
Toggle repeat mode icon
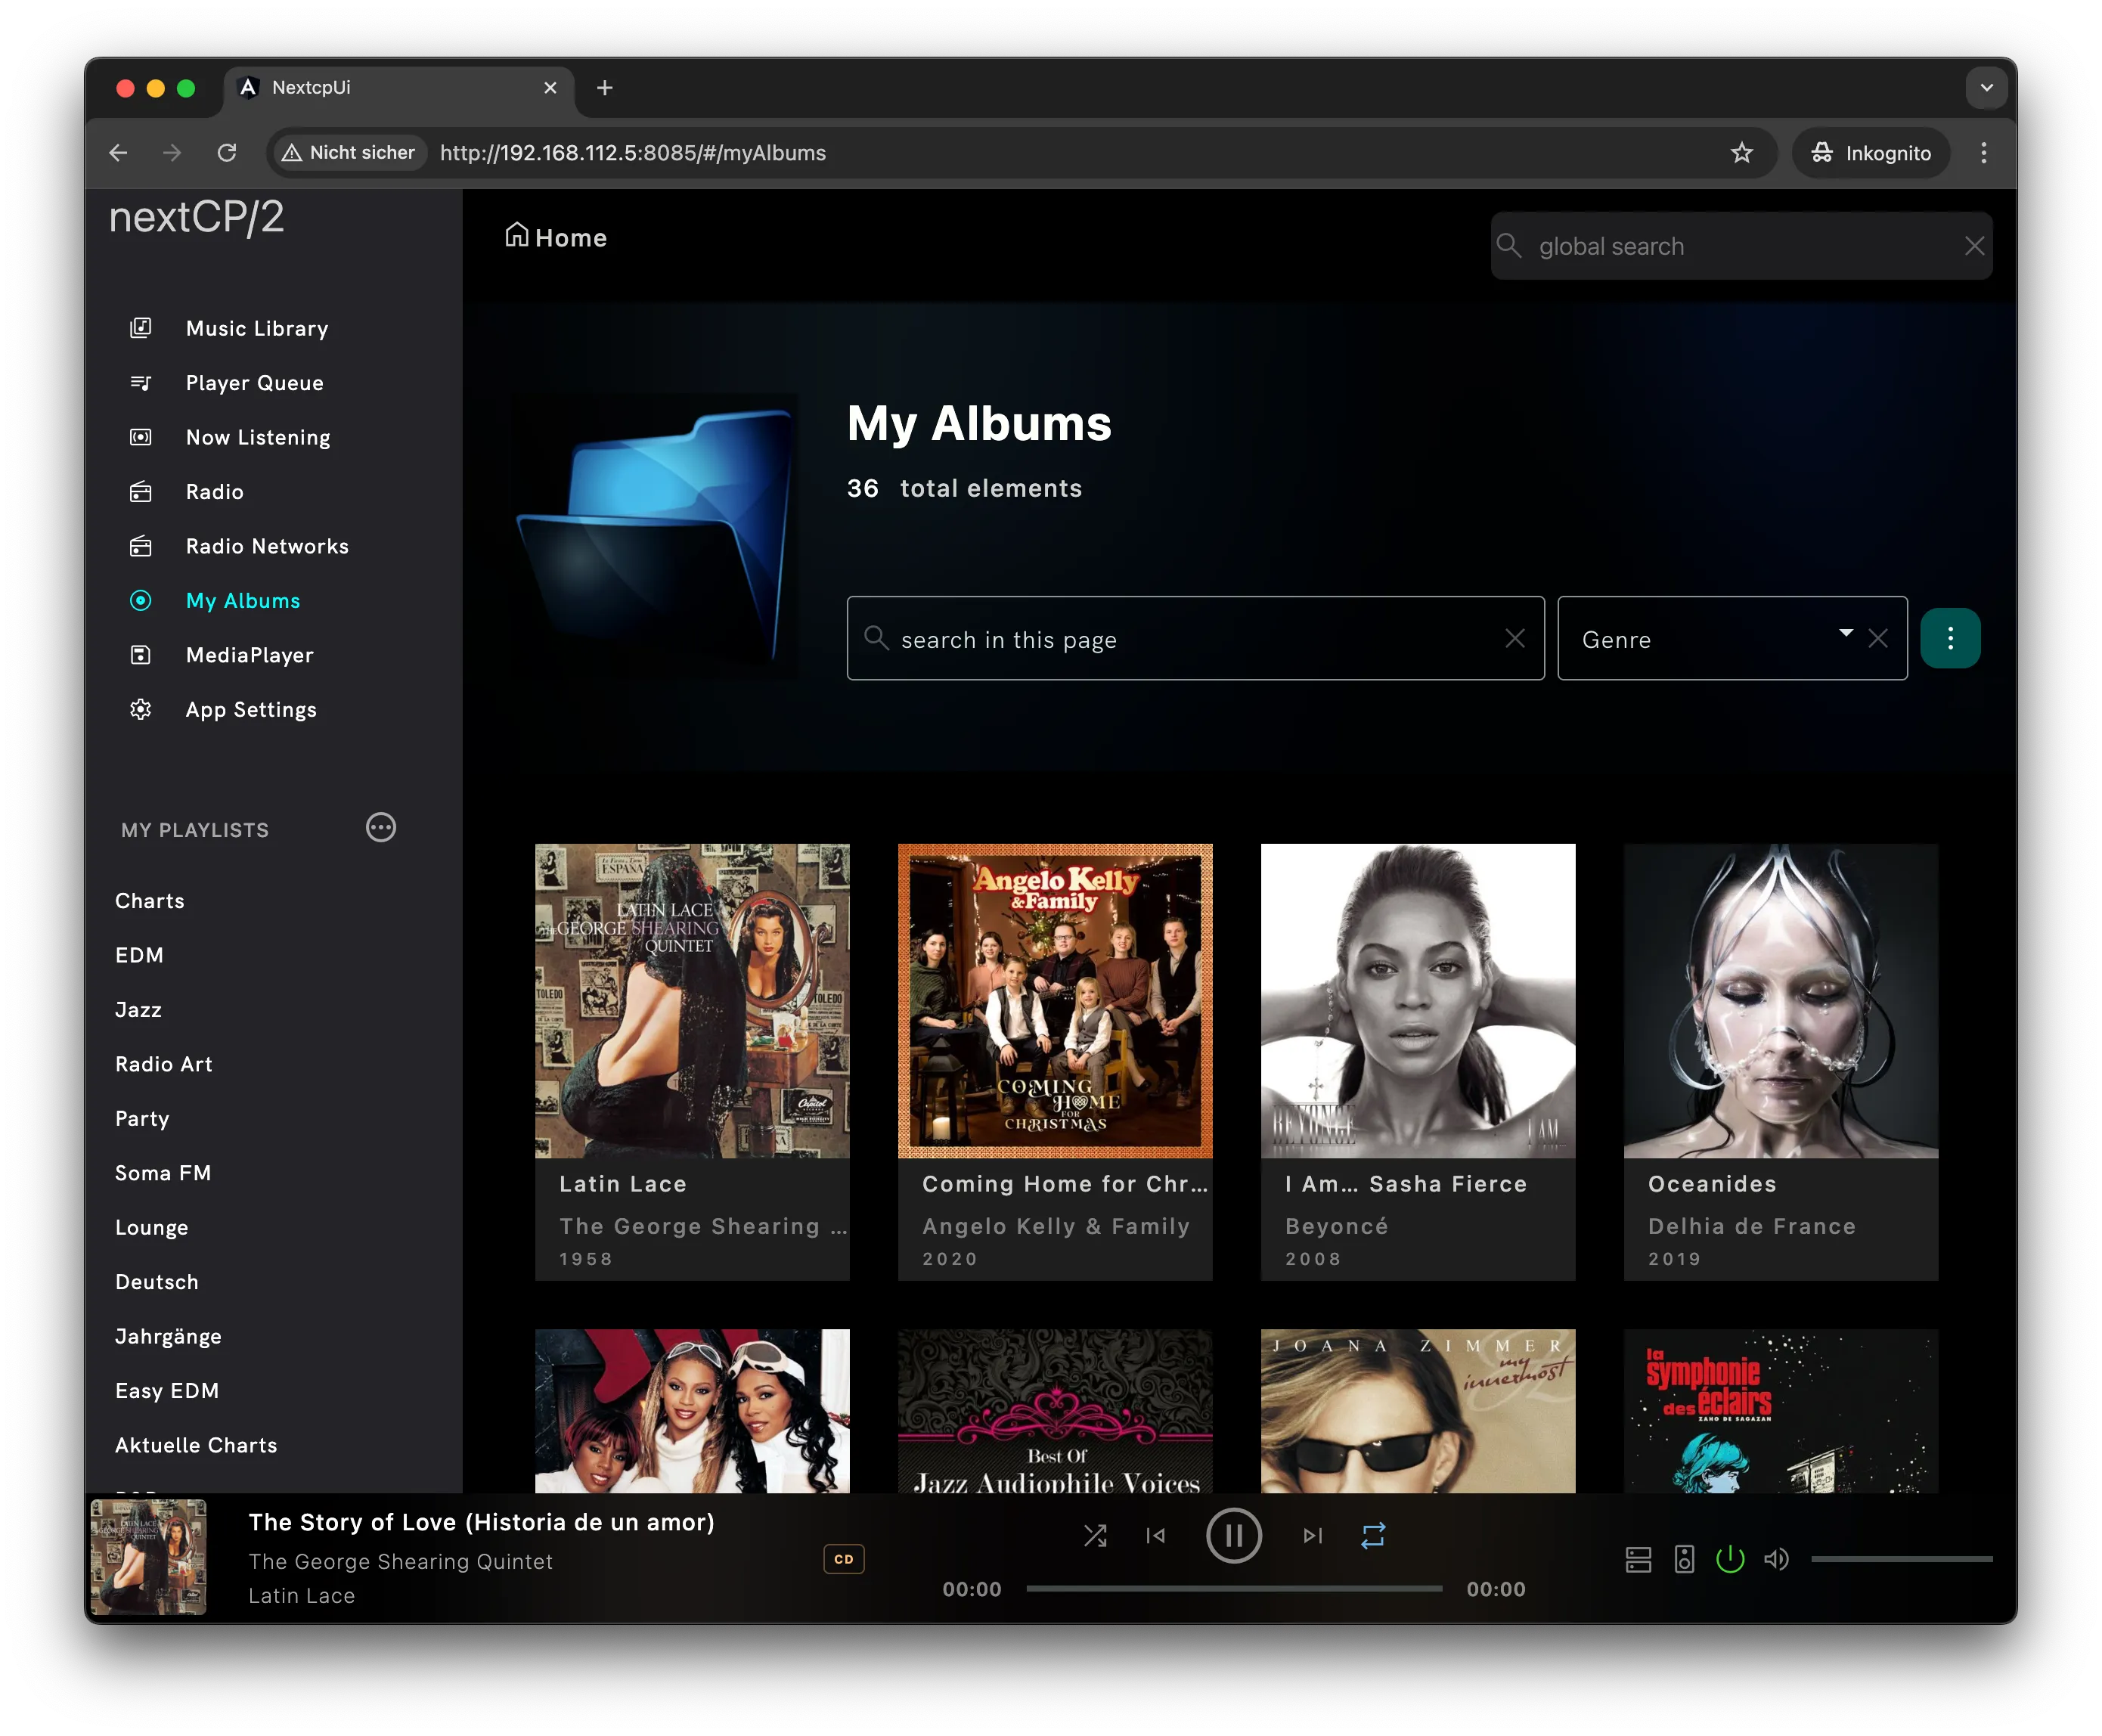[1373, 1535]
